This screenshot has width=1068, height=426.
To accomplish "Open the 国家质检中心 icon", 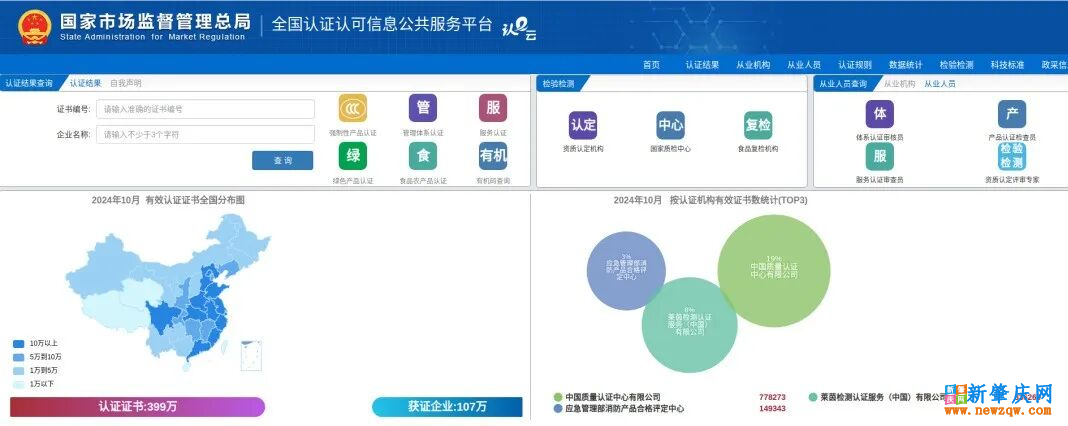I will 670,126.
